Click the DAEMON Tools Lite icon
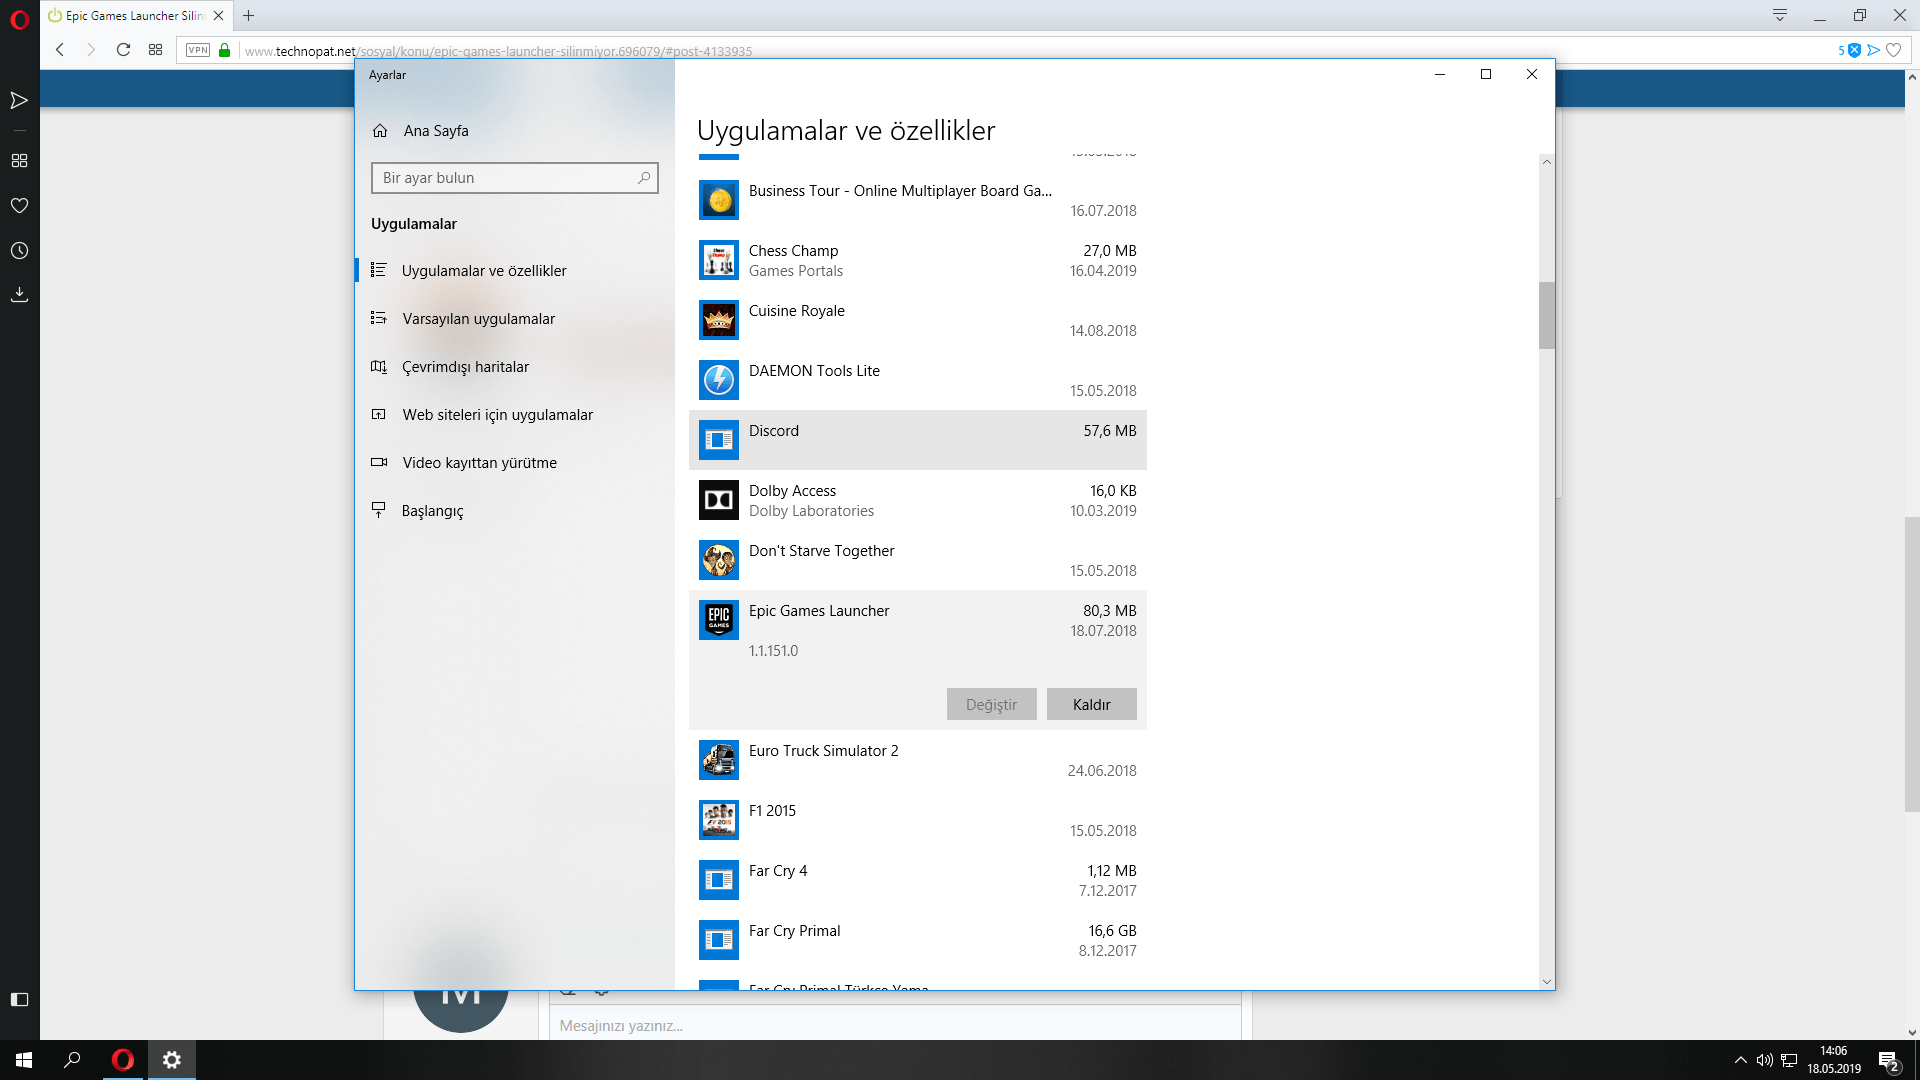Screen dimensions: 1920x1080 [718, 380]
